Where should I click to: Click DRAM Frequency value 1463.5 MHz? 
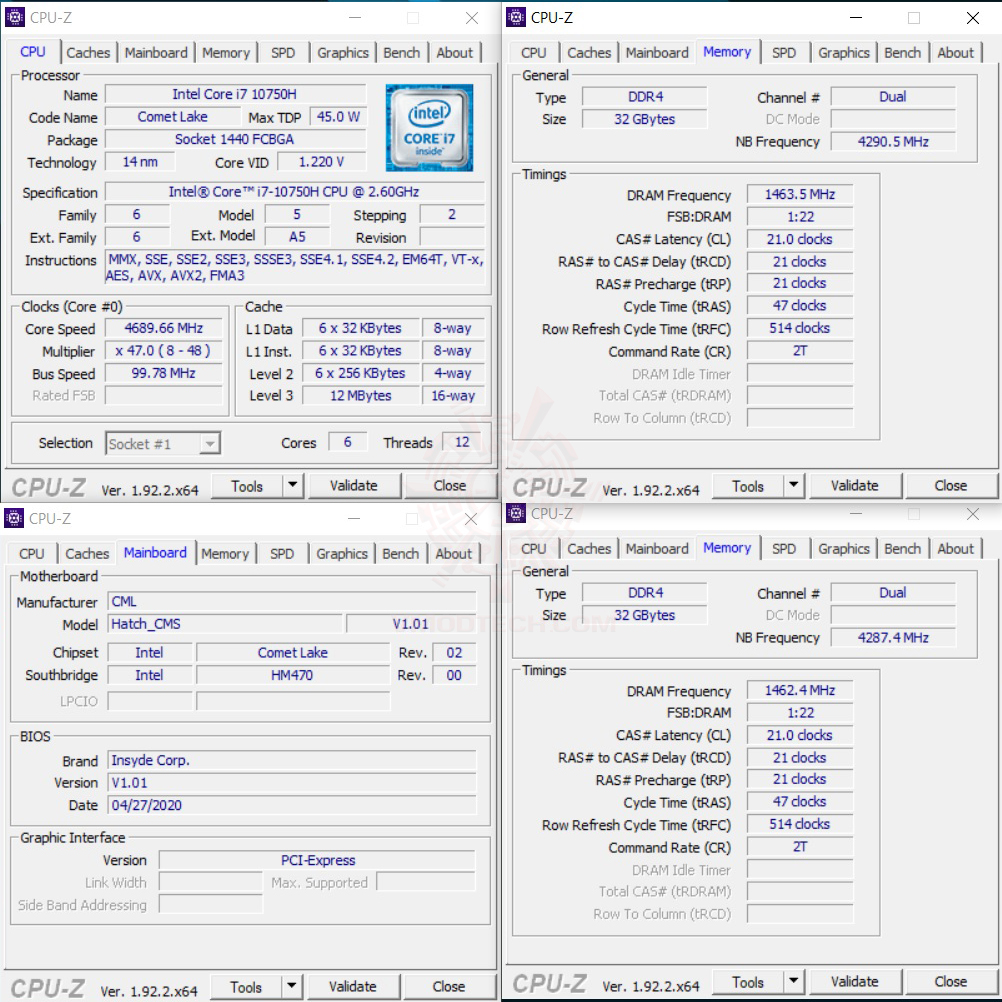[x=799, y=194]
